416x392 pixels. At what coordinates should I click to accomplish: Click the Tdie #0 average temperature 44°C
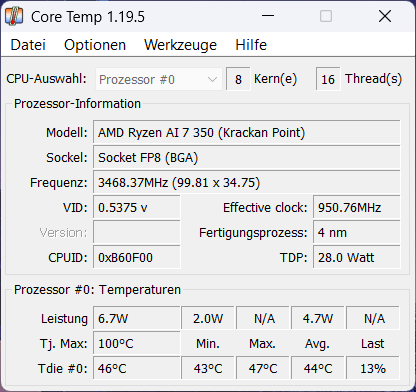click(x=318, y=368)
